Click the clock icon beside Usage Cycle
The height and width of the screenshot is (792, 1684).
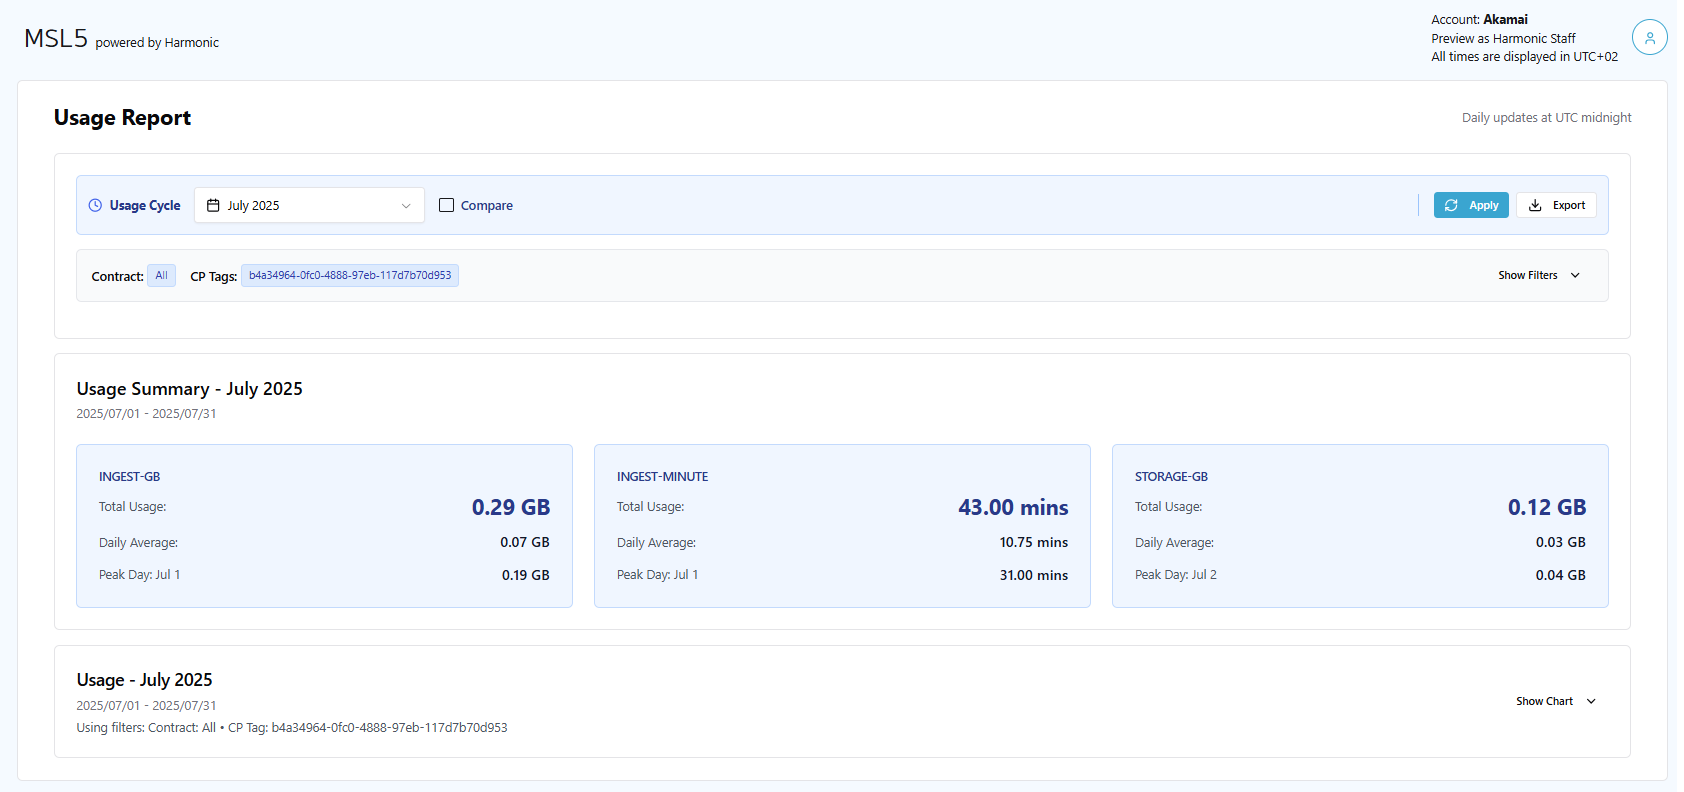click(x=95, y=205)
